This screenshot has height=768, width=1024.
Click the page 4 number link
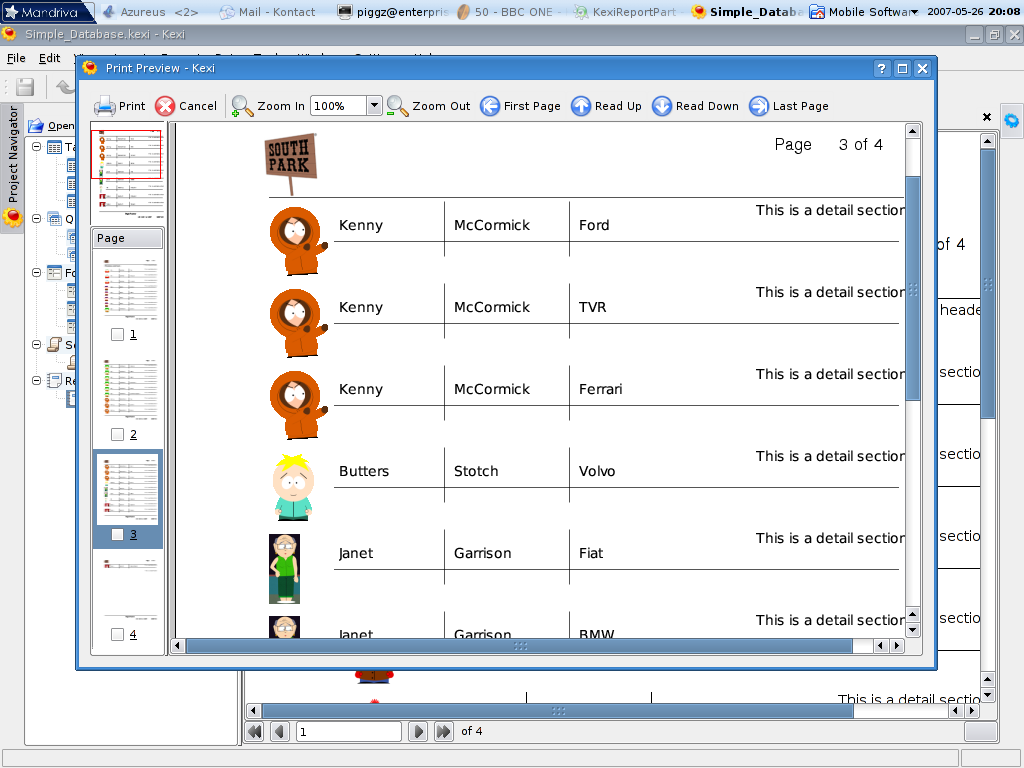click(133, 634)
